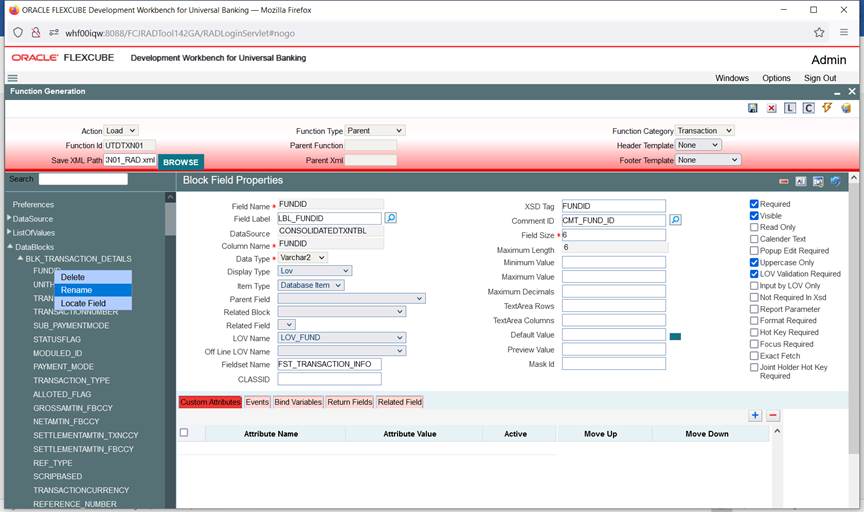This screenshot has height=512, width=864.
Task: Enable the Calender Text checkbox
Action: pyautogui.click(x=754, y=239)
